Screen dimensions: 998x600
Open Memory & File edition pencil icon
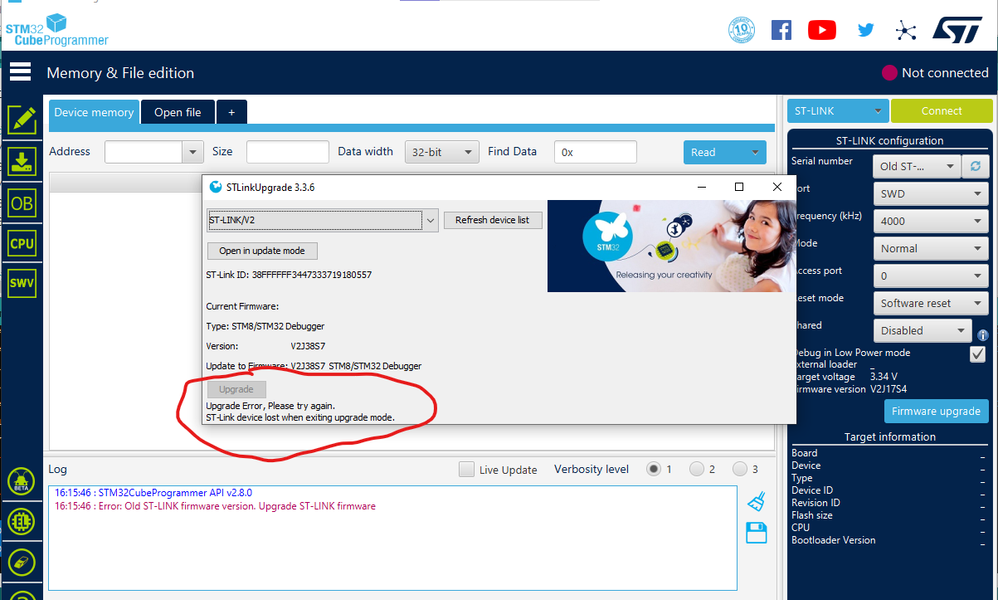coord(22,120)
